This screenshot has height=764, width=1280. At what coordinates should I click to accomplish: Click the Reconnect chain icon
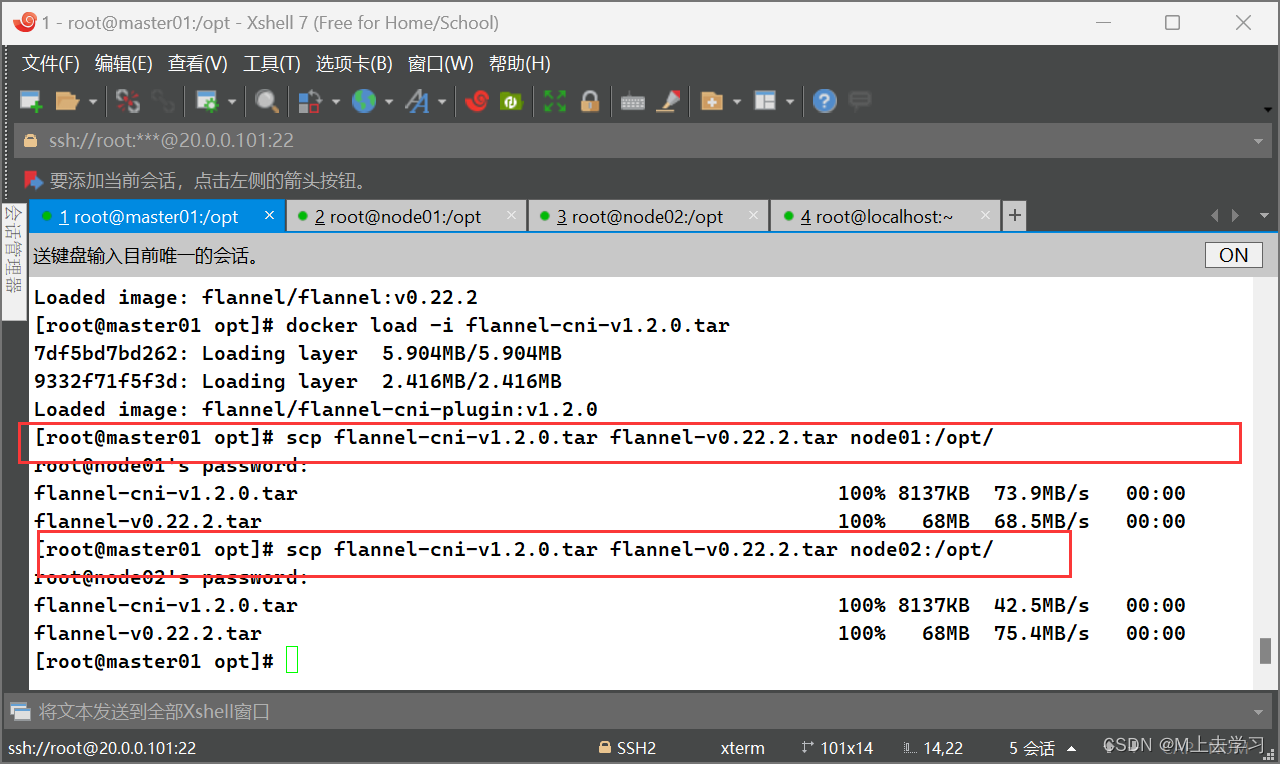[x=162, y=101]
